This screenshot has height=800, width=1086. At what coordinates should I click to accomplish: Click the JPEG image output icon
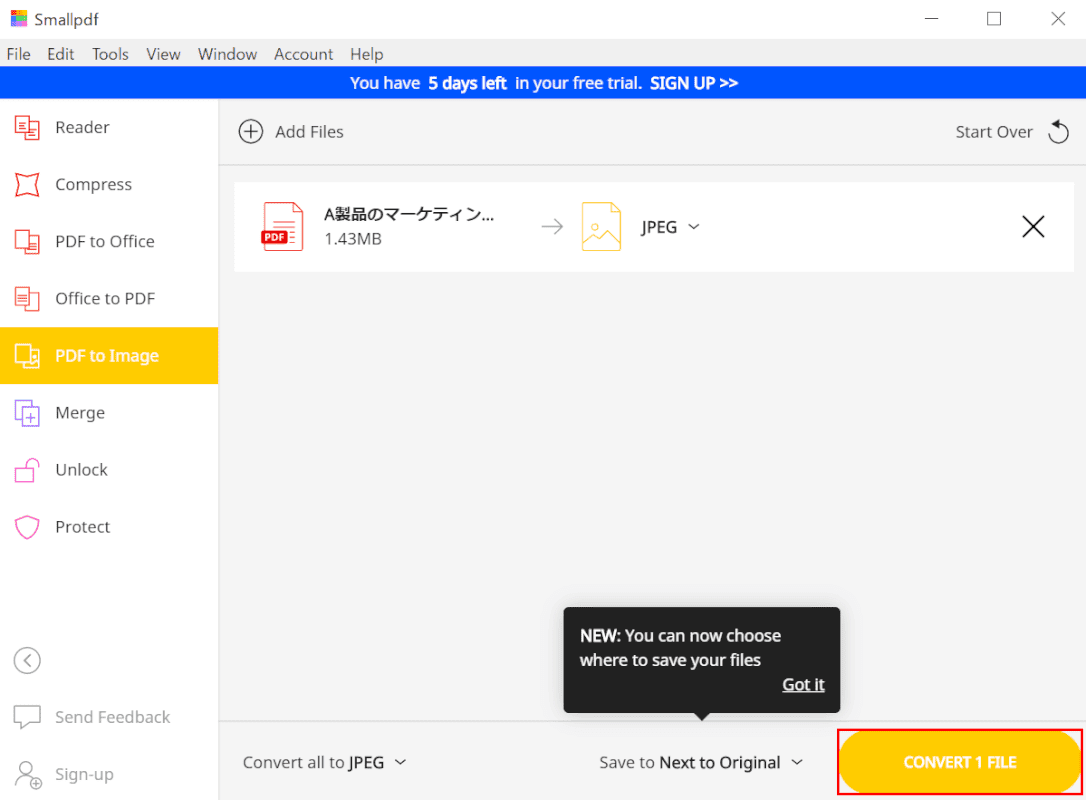pyautogui.click(x=601, y=226)
